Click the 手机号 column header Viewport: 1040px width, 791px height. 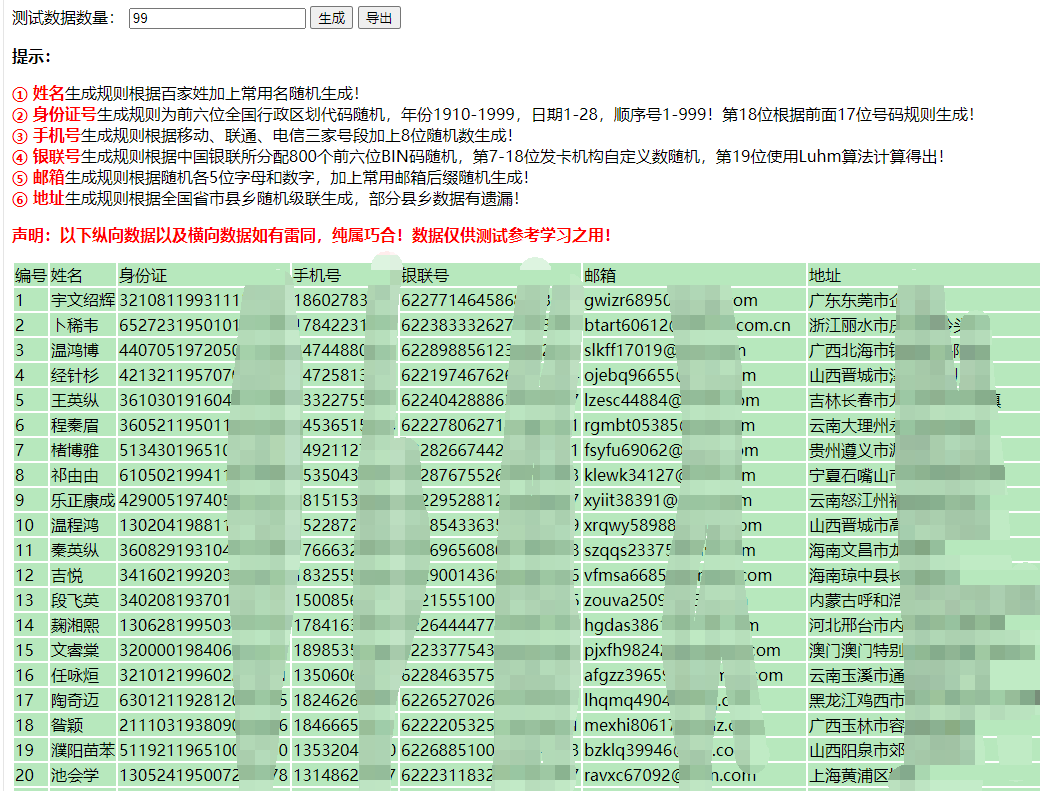point(317,276)
